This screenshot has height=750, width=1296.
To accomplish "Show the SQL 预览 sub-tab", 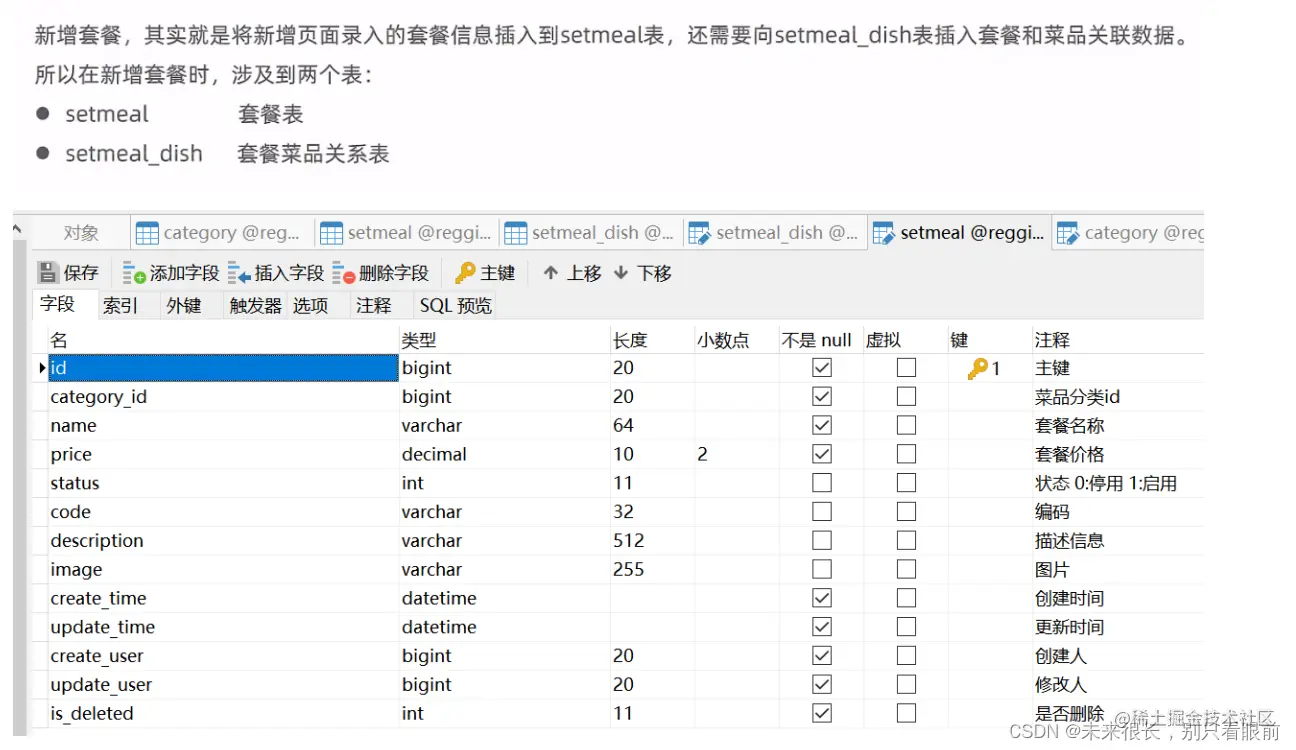I will (x=456, y=305).
